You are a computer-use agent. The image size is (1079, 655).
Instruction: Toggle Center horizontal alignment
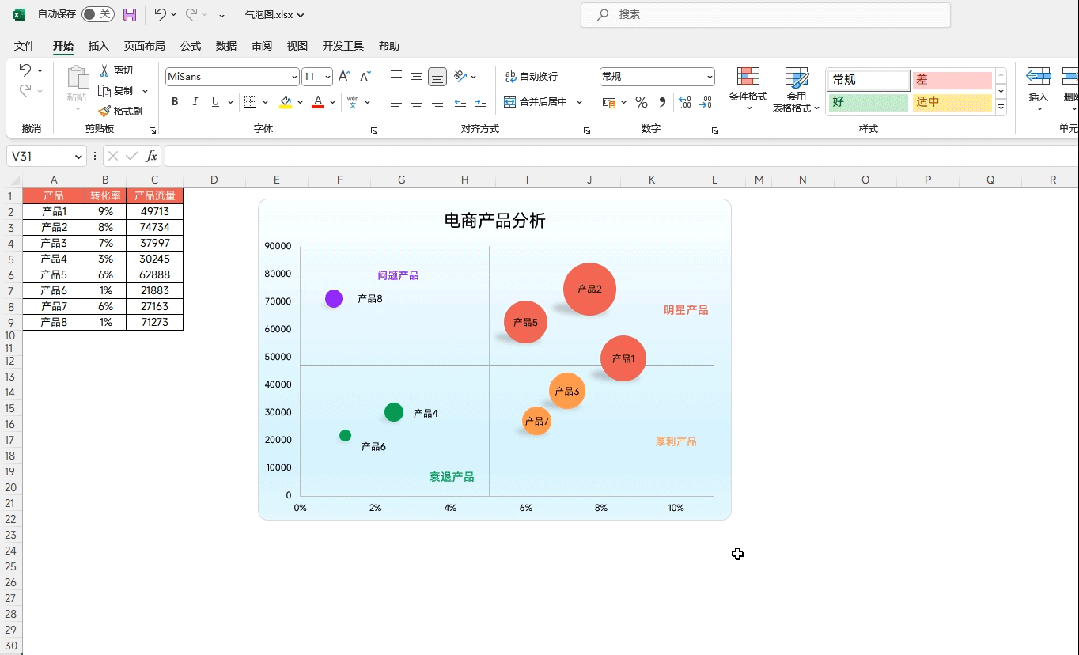[416, 104]
